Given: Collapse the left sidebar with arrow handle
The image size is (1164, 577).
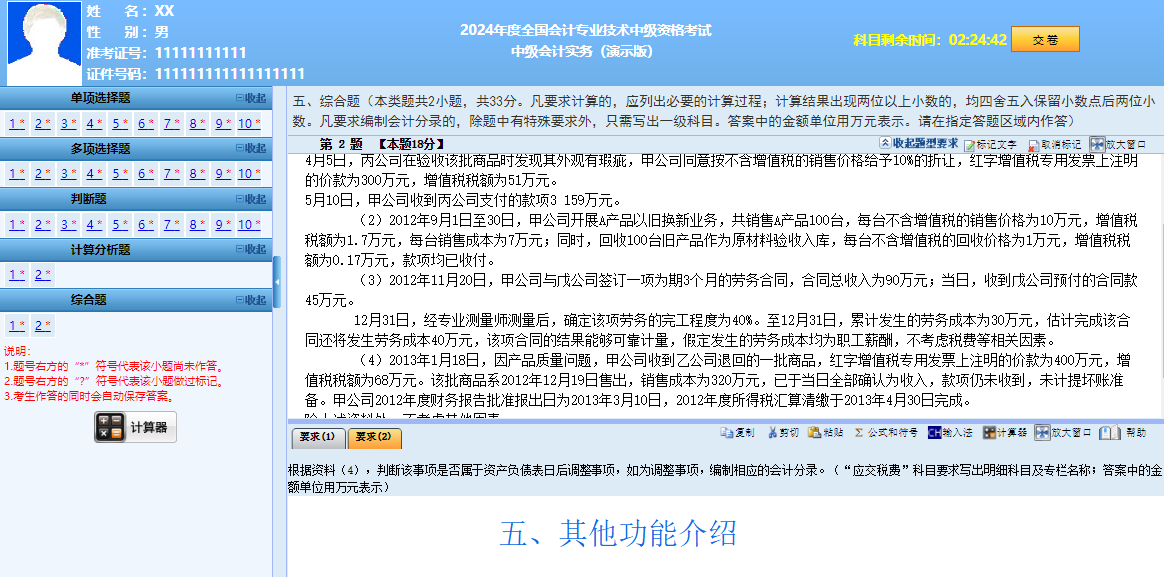Looking at the screenshot, I should [x=277, y=282].
